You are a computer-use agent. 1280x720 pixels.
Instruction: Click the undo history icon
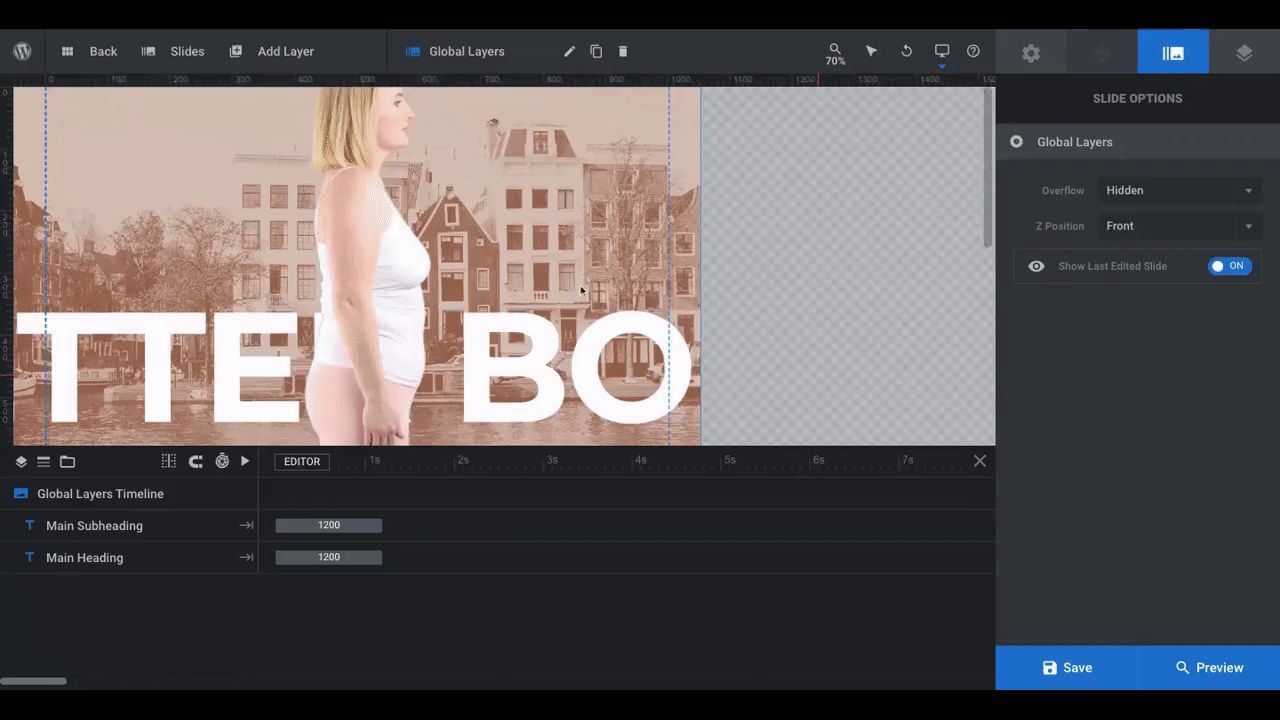point(906,51)
